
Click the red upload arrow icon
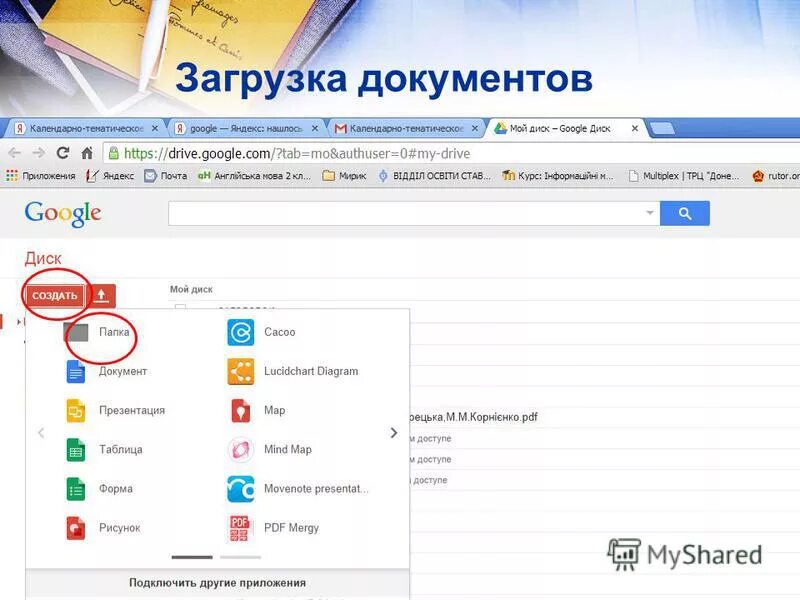[x=103, y=295]
